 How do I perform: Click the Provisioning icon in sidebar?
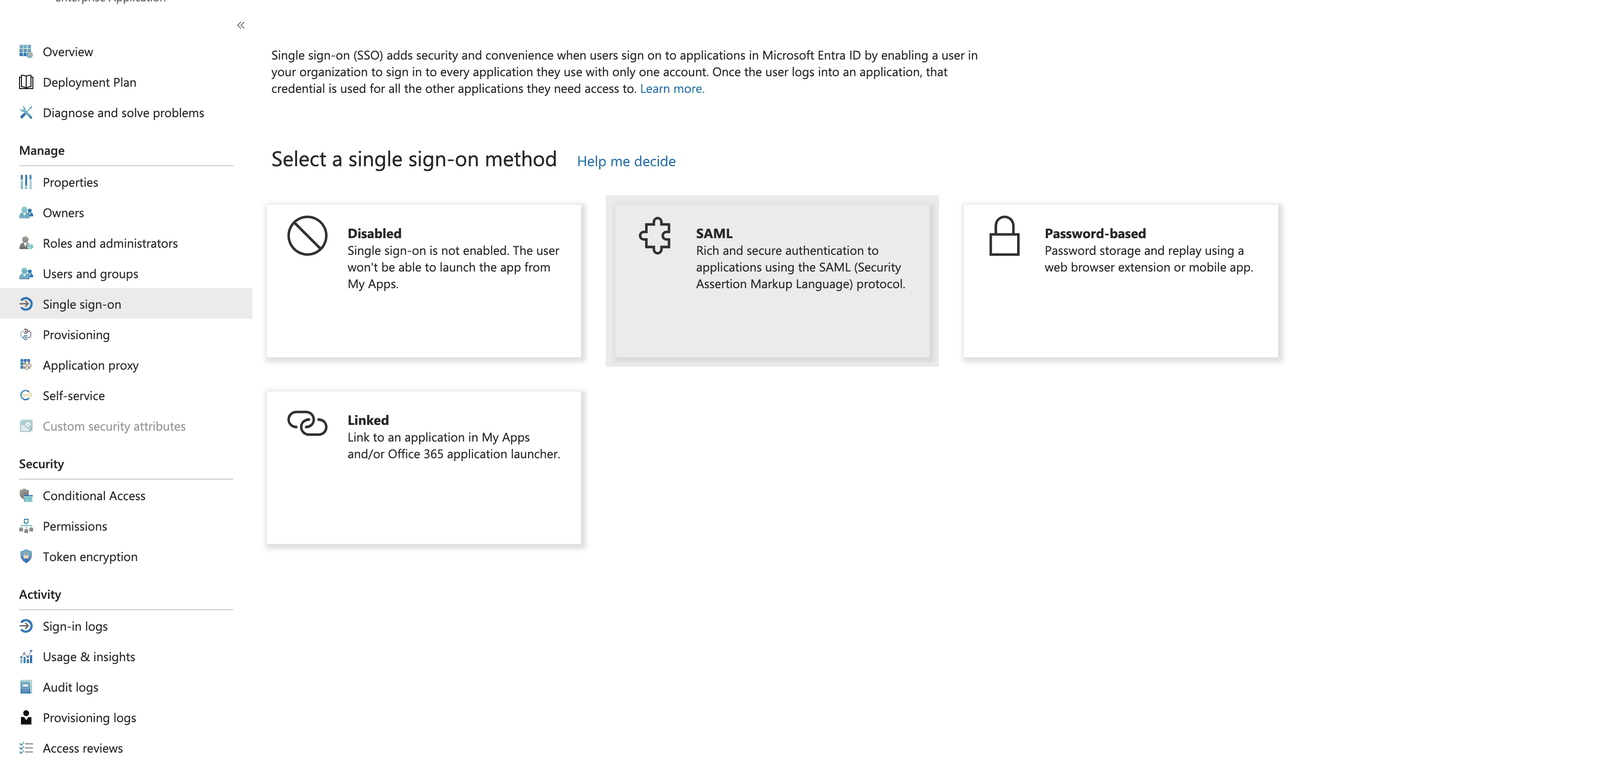click(x=26, y=334)
